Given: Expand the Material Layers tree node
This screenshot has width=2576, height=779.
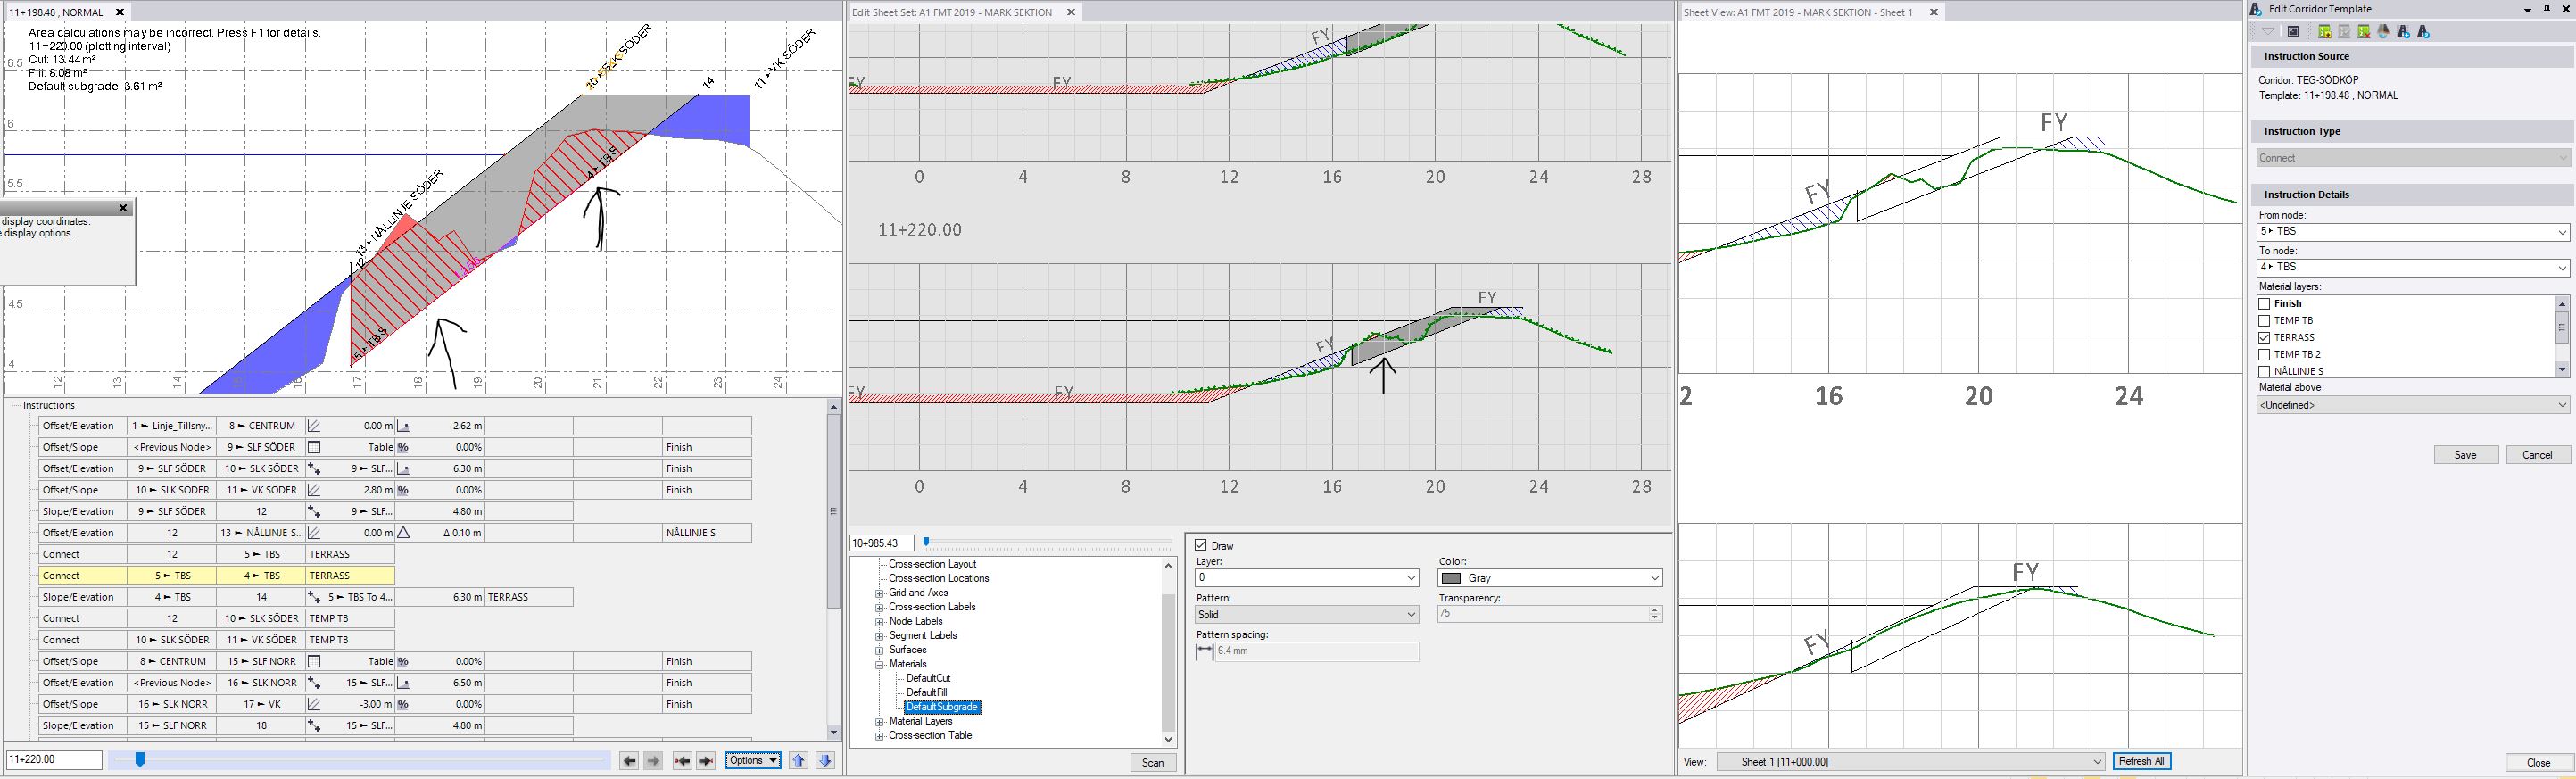Looking at the screenshot, I should click(880, 722).
